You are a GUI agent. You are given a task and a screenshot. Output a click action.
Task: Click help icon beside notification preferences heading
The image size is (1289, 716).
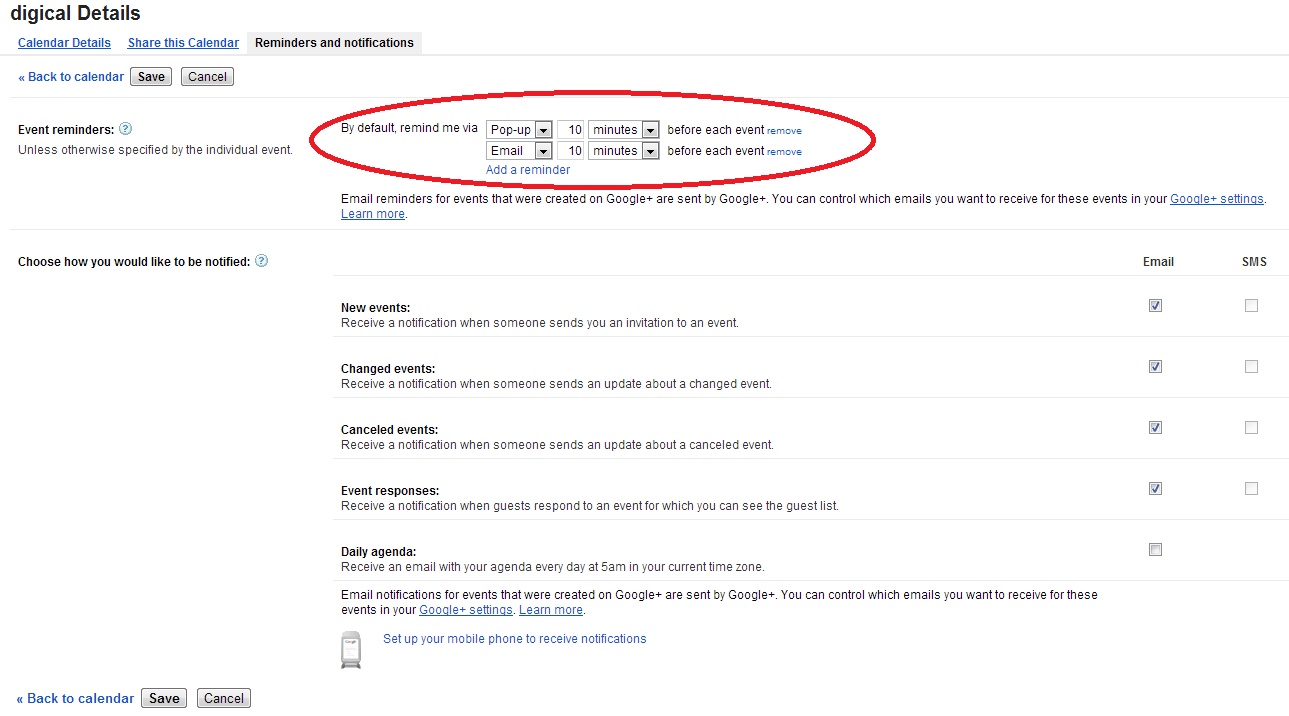(x=262, y=261)
